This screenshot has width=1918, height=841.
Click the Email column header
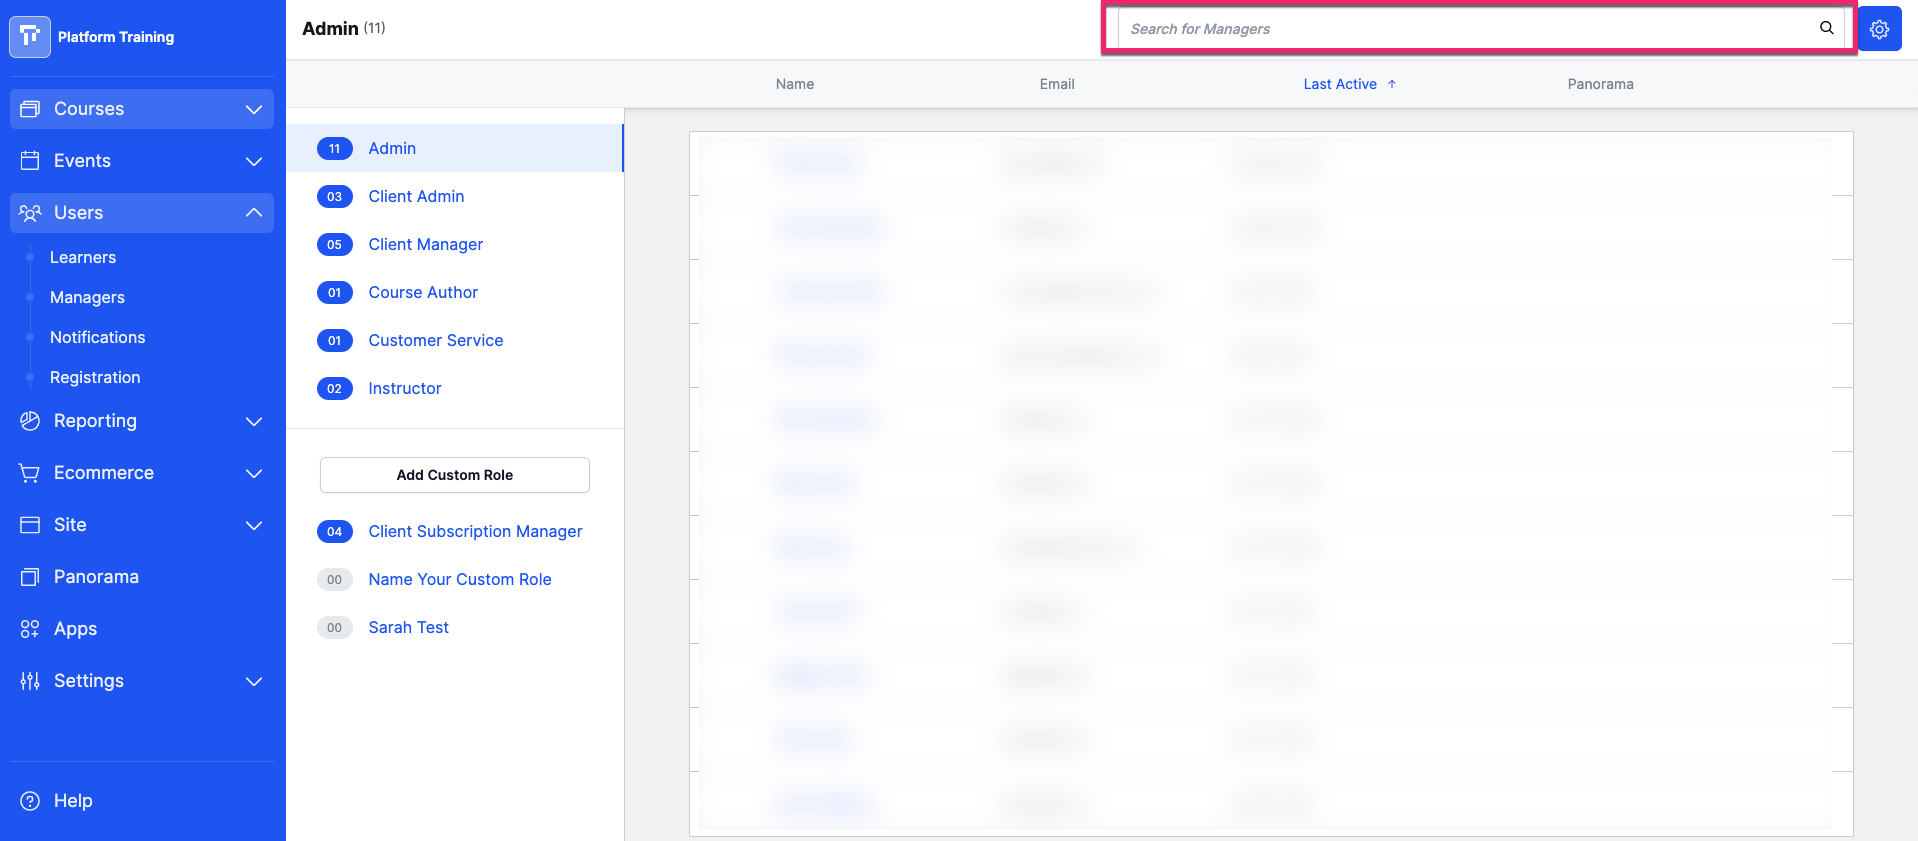[x=1057, y=84]
